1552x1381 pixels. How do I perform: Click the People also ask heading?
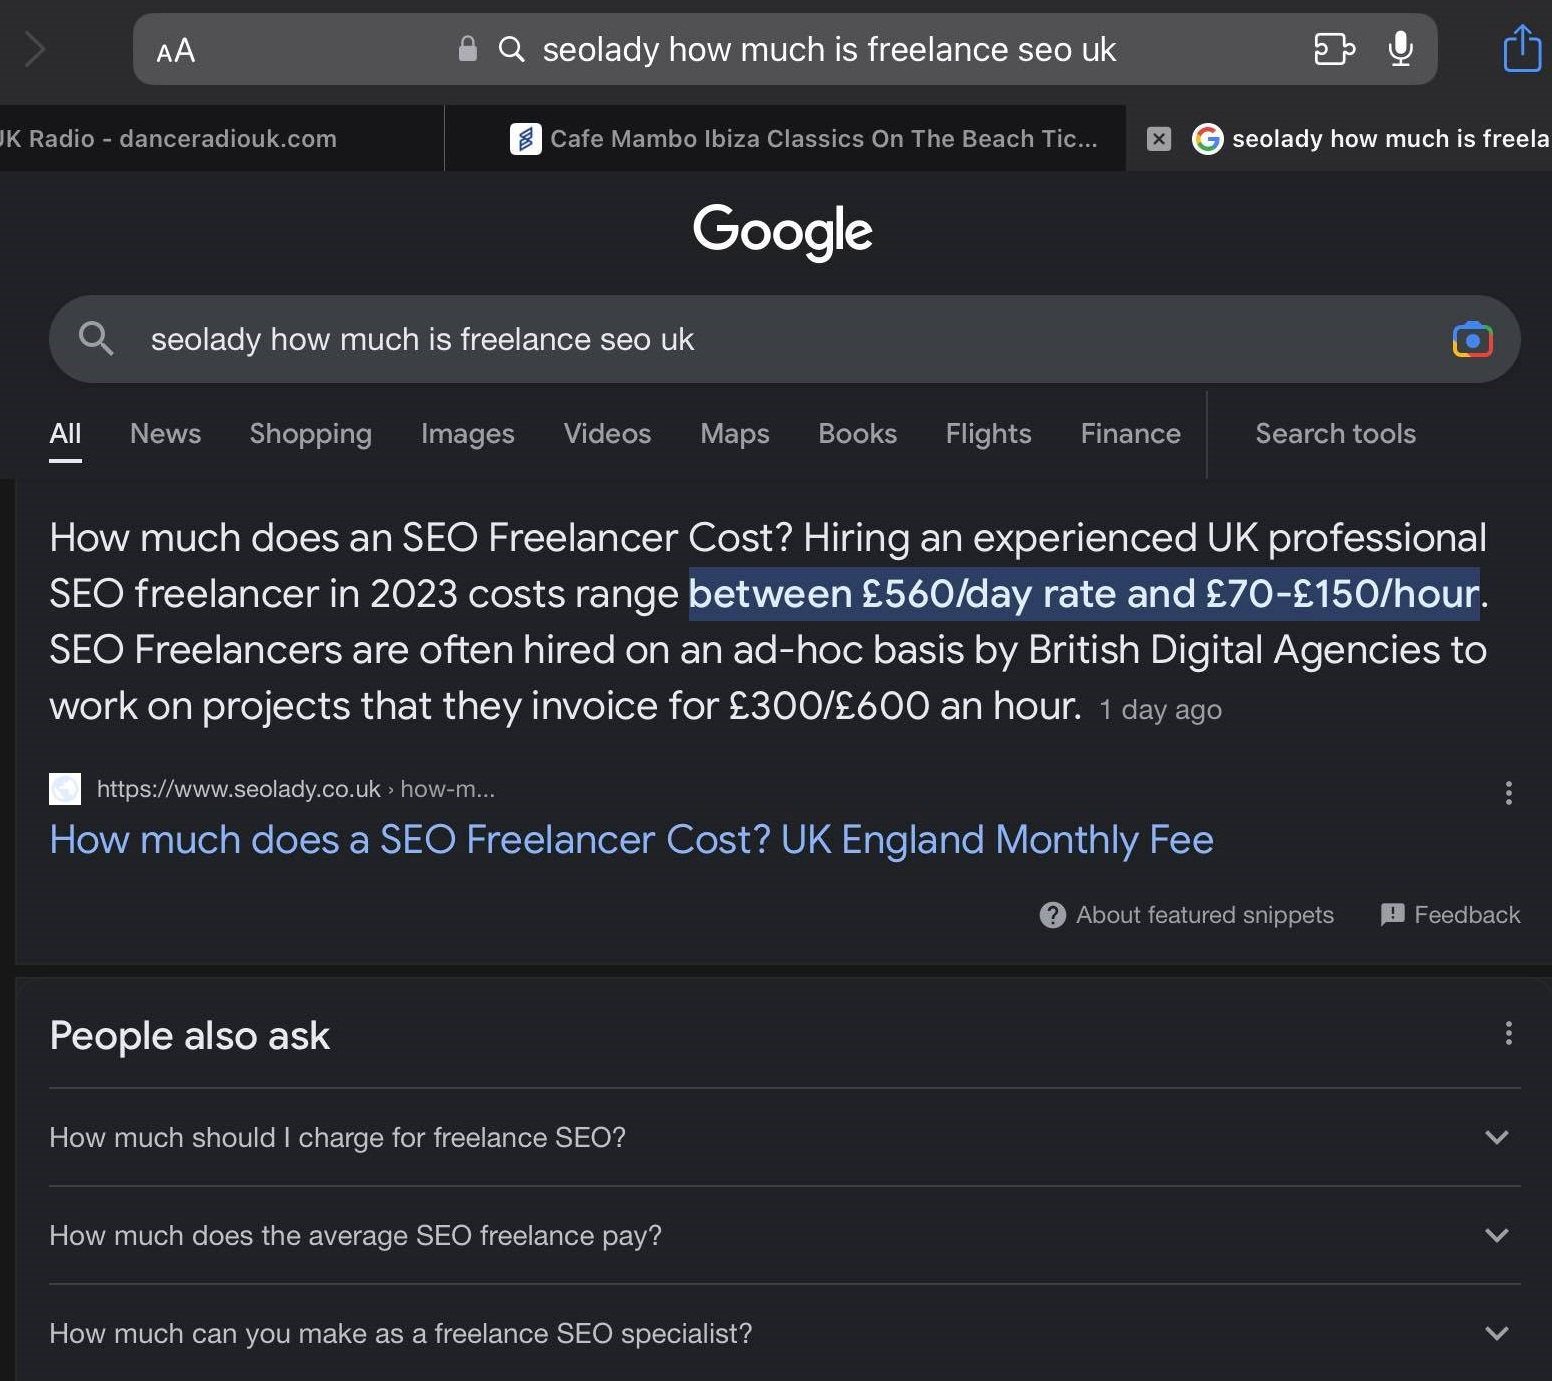[x=189, y=1036]
